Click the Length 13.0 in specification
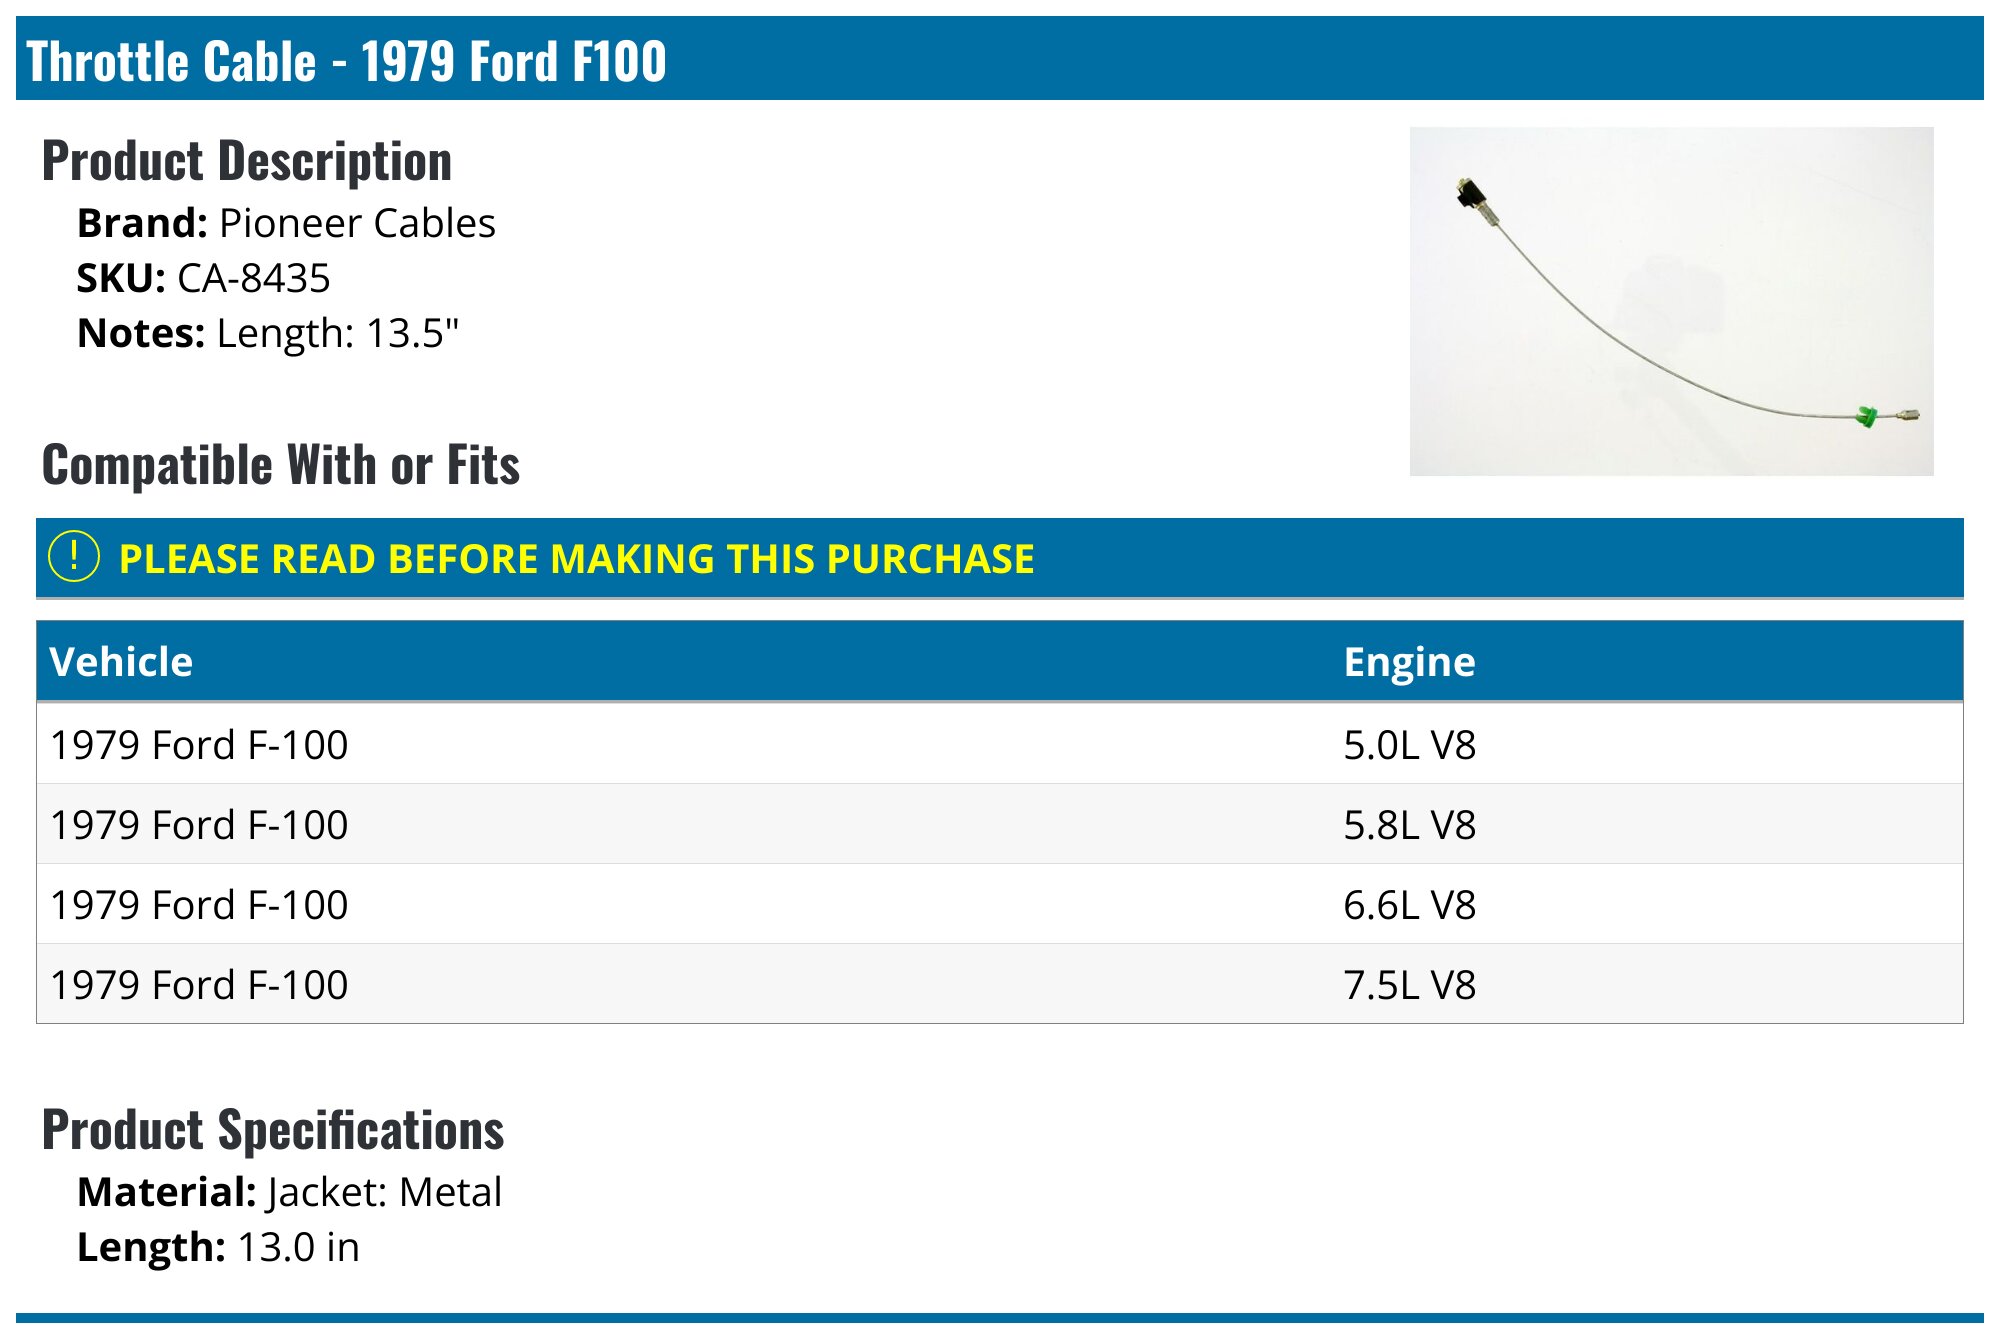 click(218, 1247)
